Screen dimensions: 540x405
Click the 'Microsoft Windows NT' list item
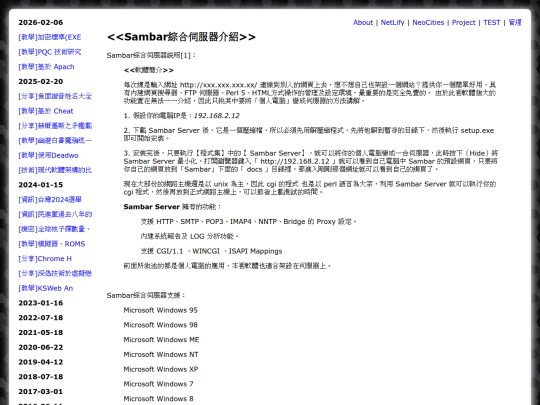[161, 355]
